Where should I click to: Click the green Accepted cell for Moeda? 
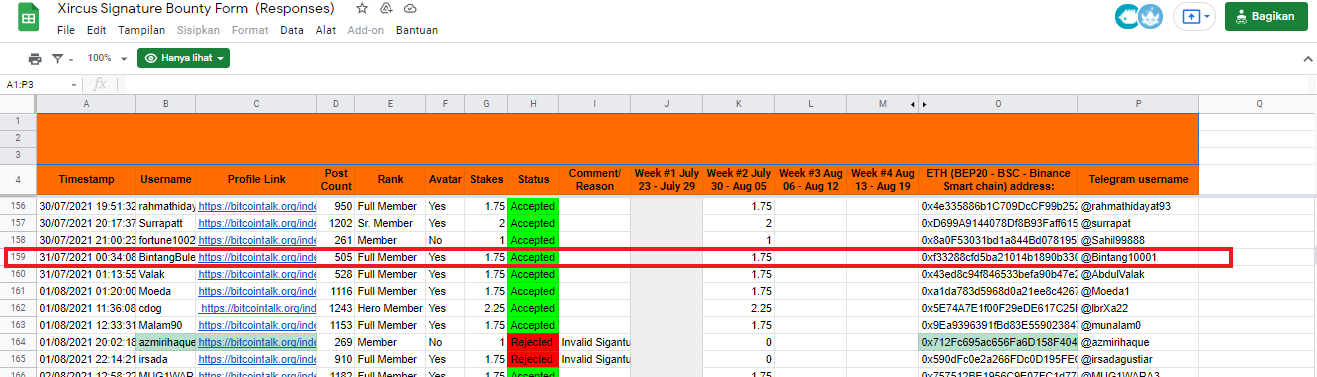tap(533, 291)
